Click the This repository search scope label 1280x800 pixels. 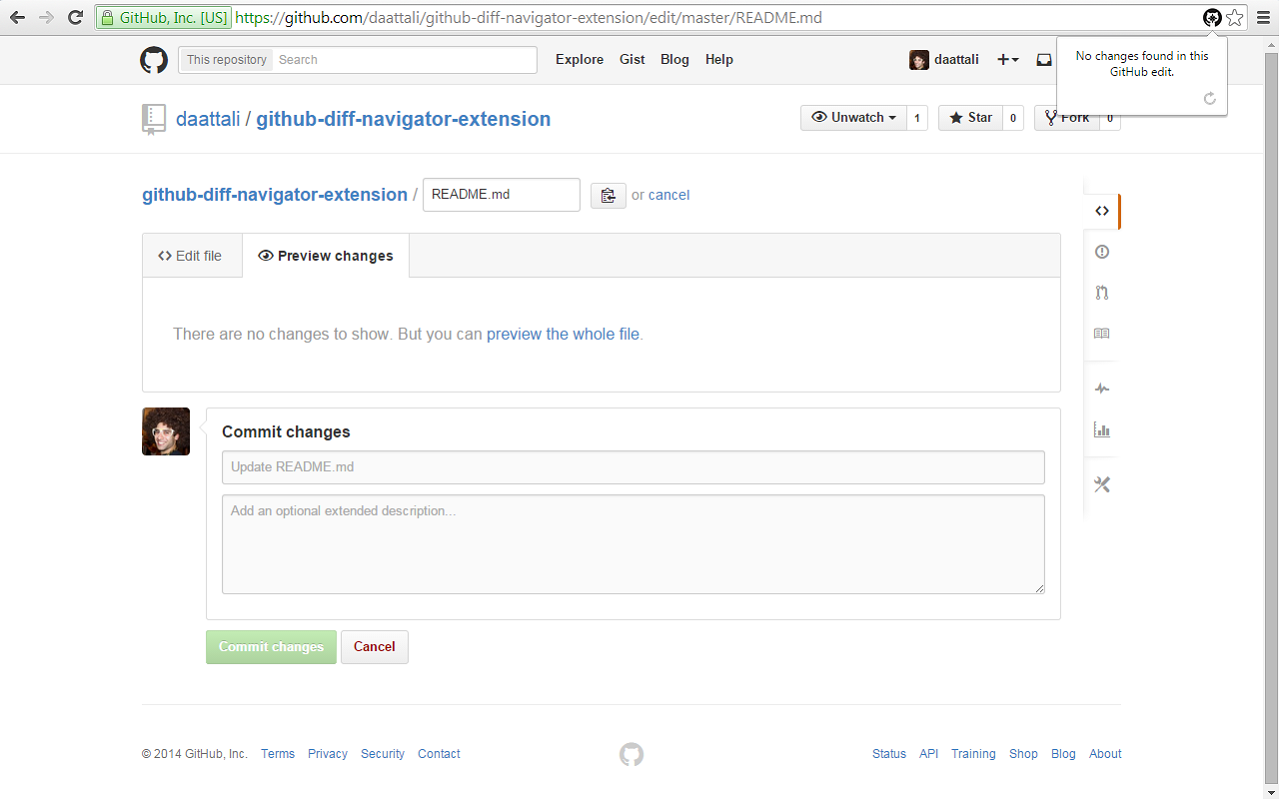coord(227,60)
